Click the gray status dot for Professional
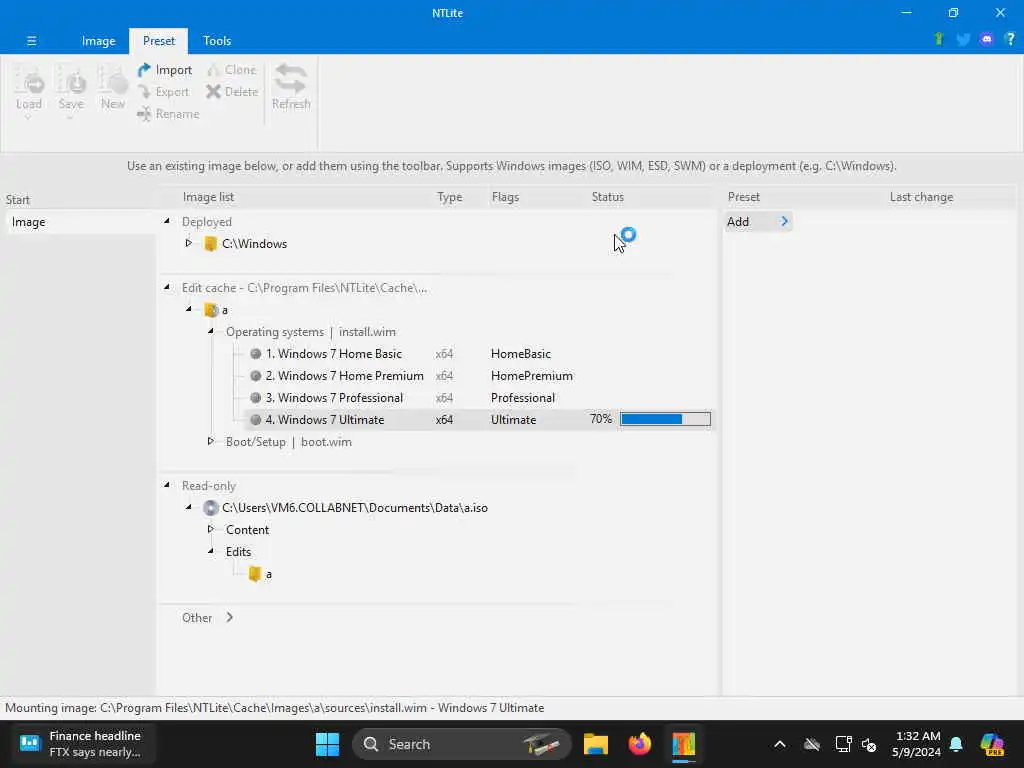Viewport: 1024px width, 768px height. click(x=256, y=398)
